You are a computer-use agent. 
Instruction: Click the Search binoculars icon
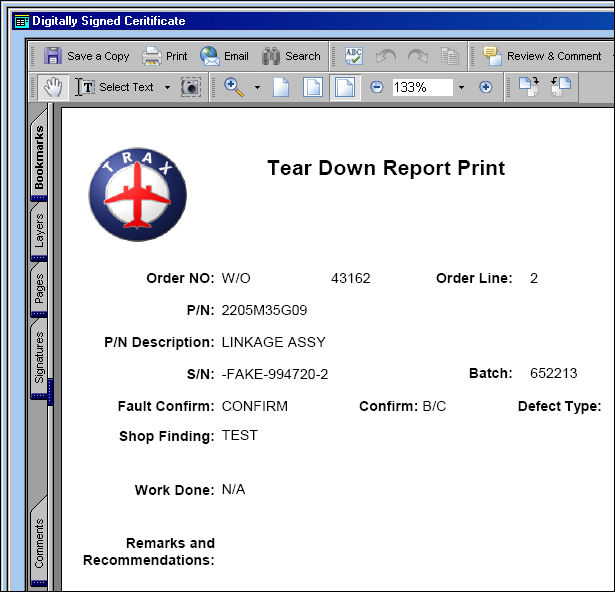pyautogui.click(x=271, y=56)
